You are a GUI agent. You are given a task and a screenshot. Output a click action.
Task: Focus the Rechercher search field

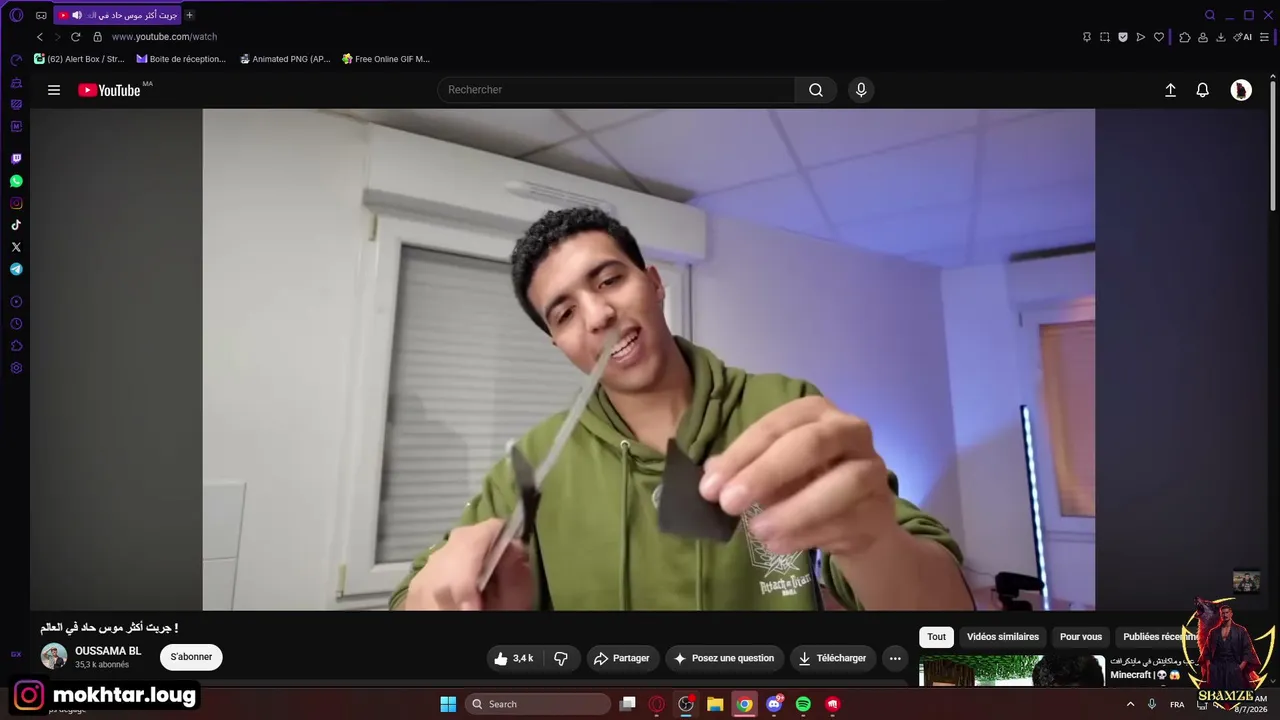pyautogui.click(x=616, y=90)
